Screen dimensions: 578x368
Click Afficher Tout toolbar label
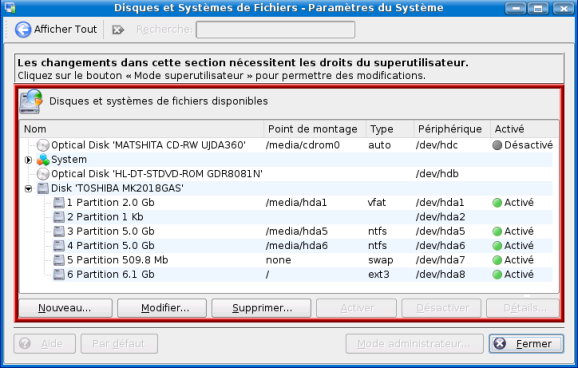point(65,29)
